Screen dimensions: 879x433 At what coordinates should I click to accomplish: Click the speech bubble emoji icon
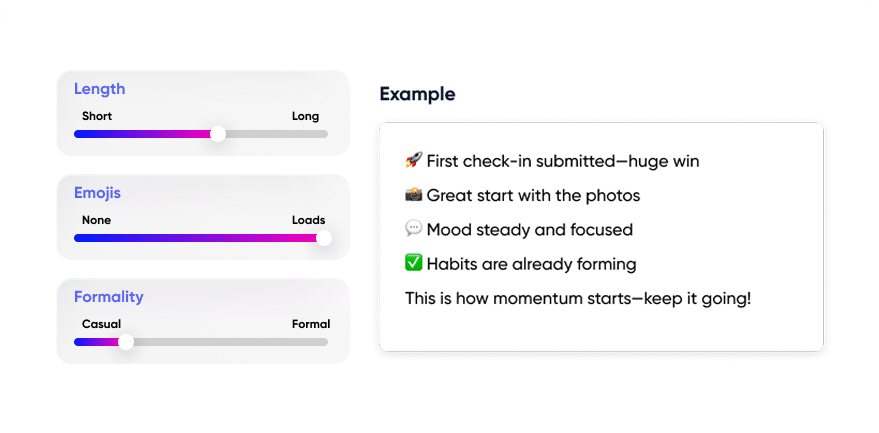point(413,229)
